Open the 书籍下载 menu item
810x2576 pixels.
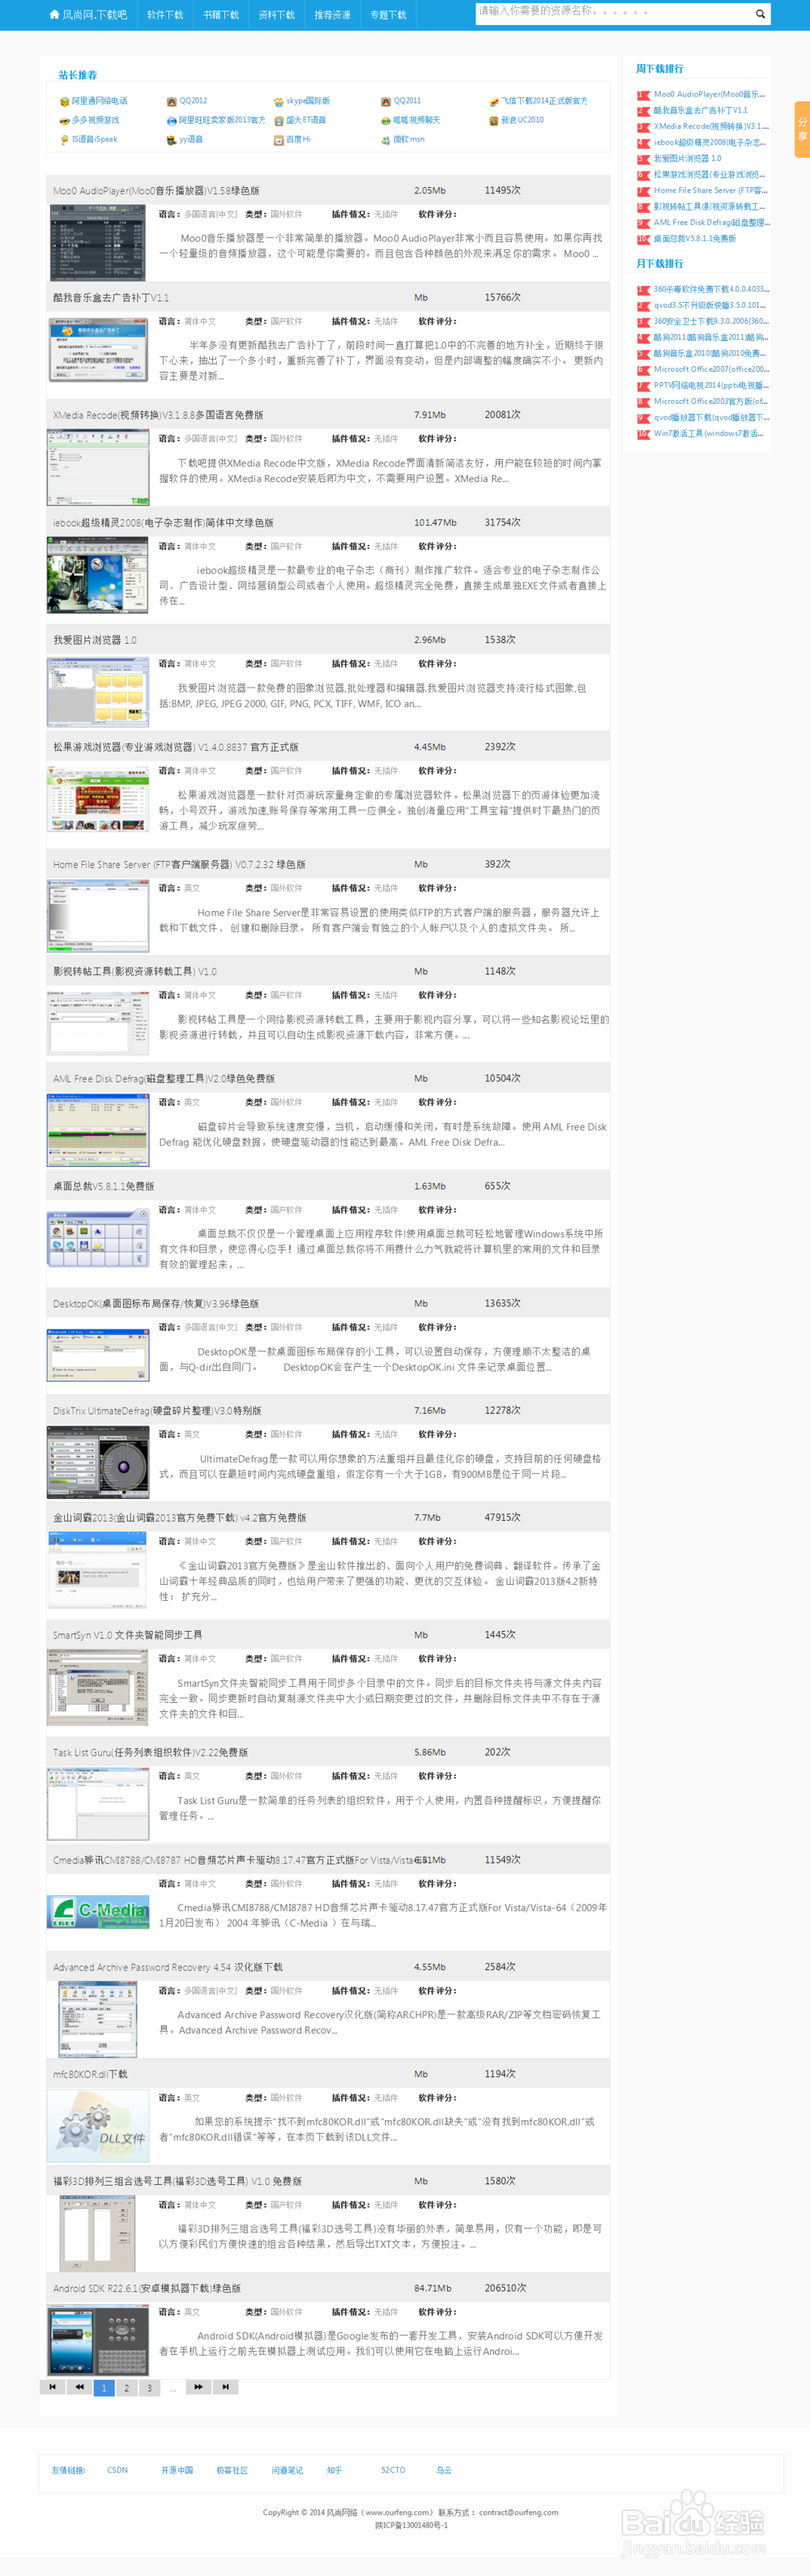[221, 15]
